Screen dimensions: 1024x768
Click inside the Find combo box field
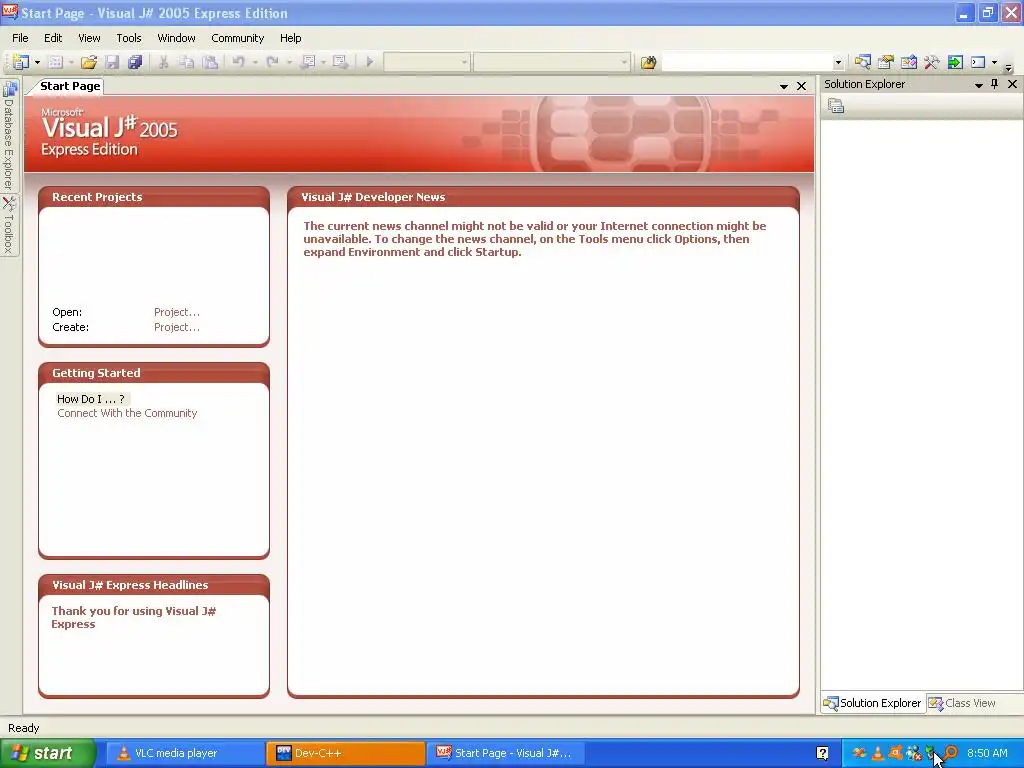click(x=747, y=62)
